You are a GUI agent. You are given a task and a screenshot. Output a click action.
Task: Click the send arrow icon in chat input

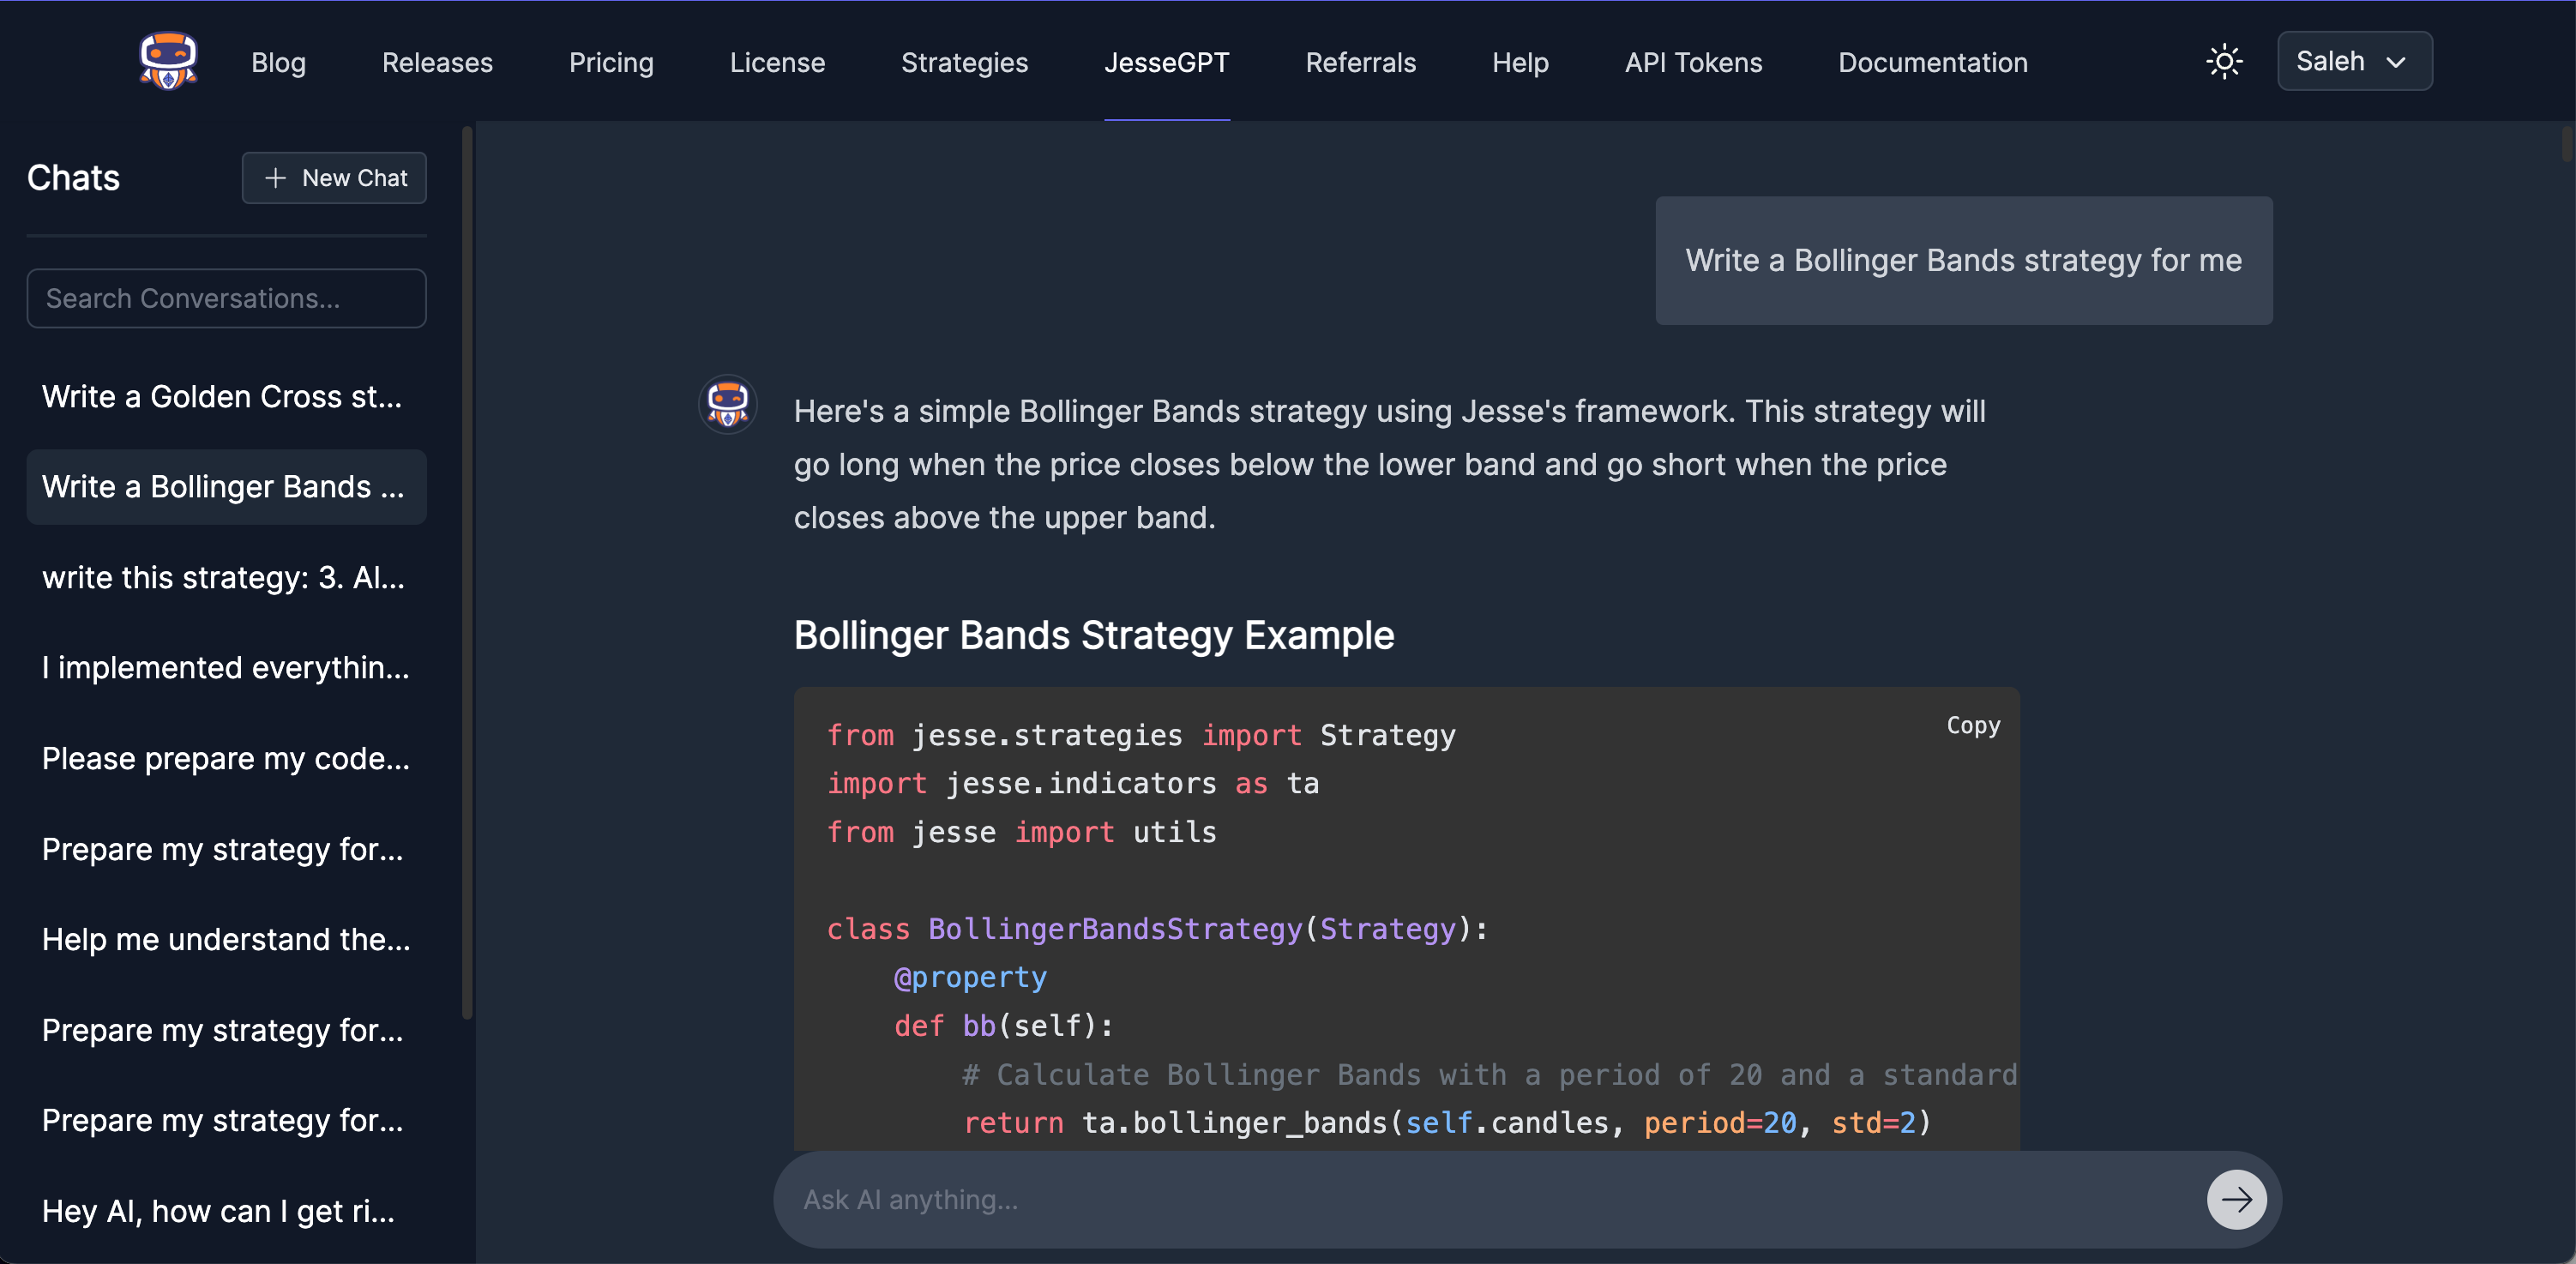(x=2236, y=1198)
